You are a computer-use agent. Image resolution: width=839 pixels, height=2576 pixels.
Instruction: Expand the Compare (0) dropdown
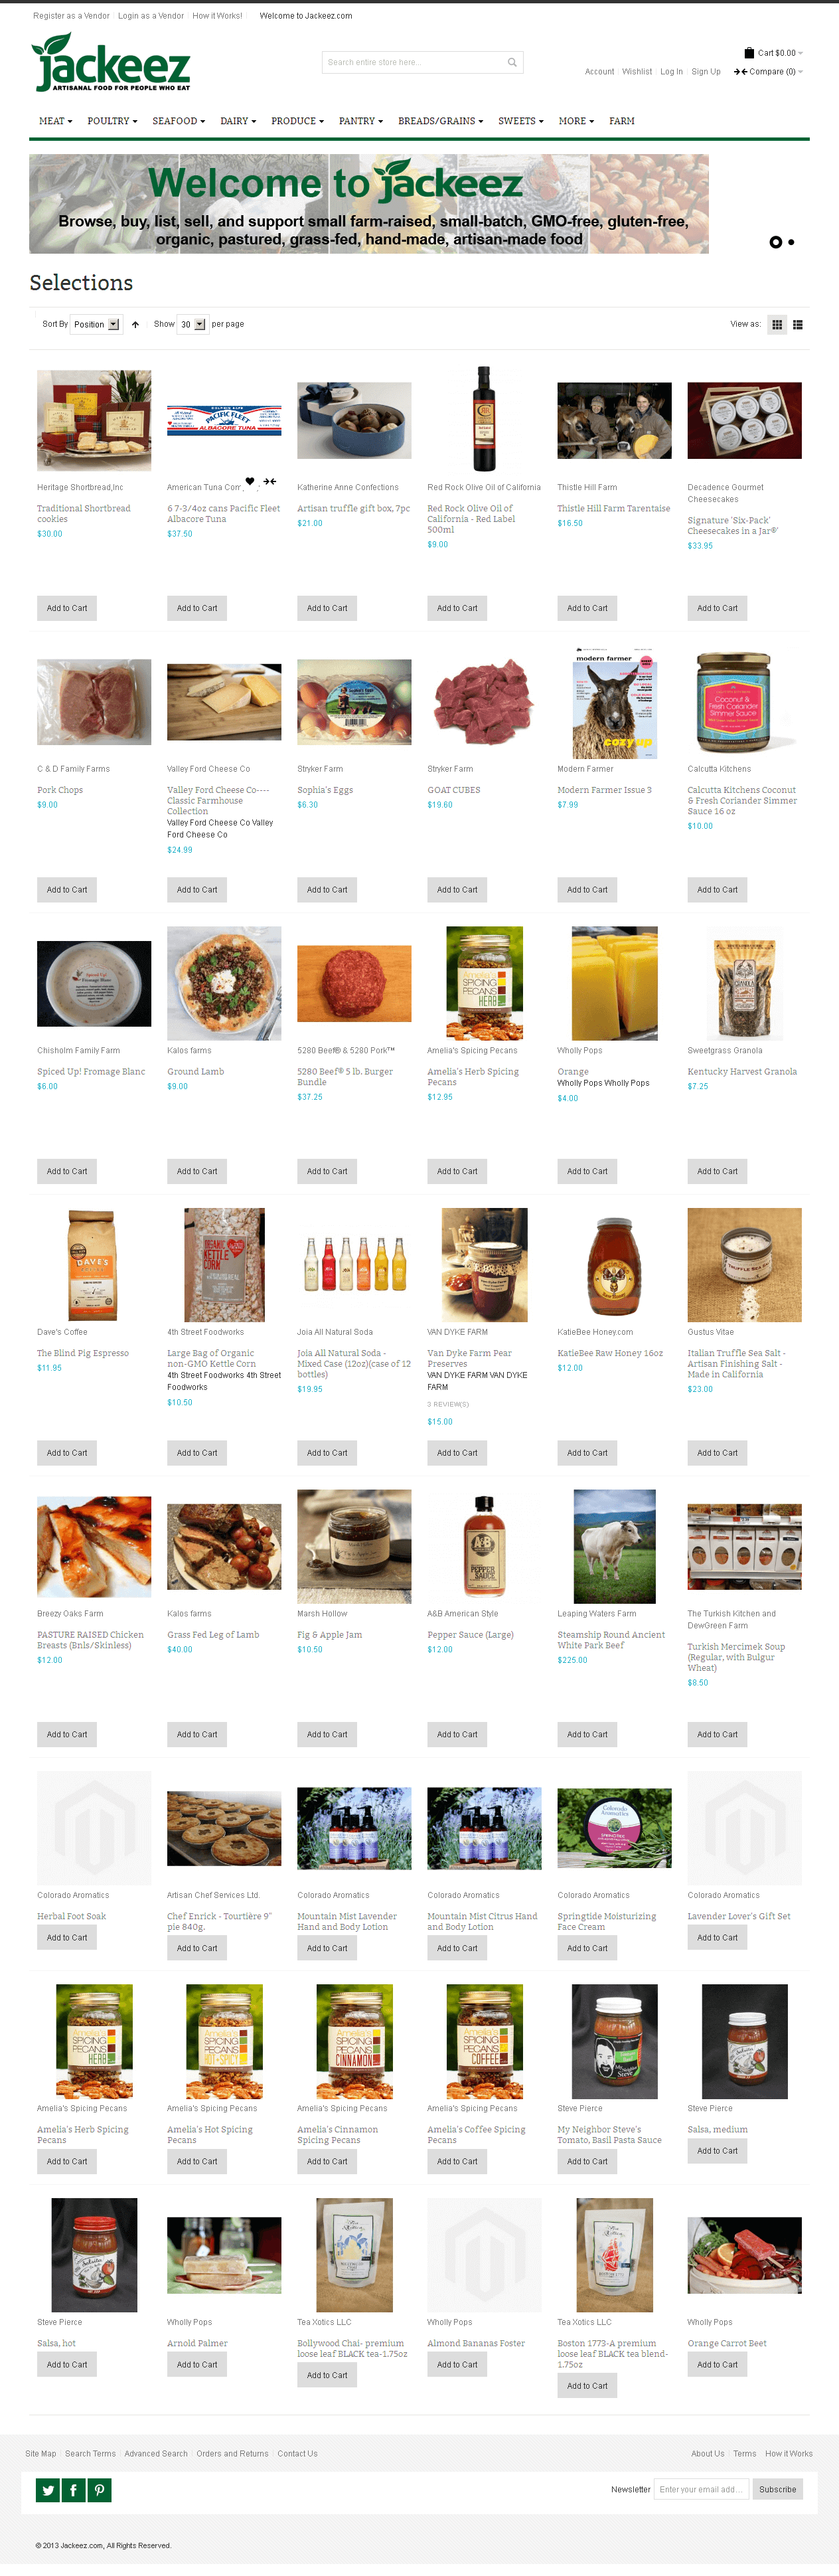tap(768, 72)
